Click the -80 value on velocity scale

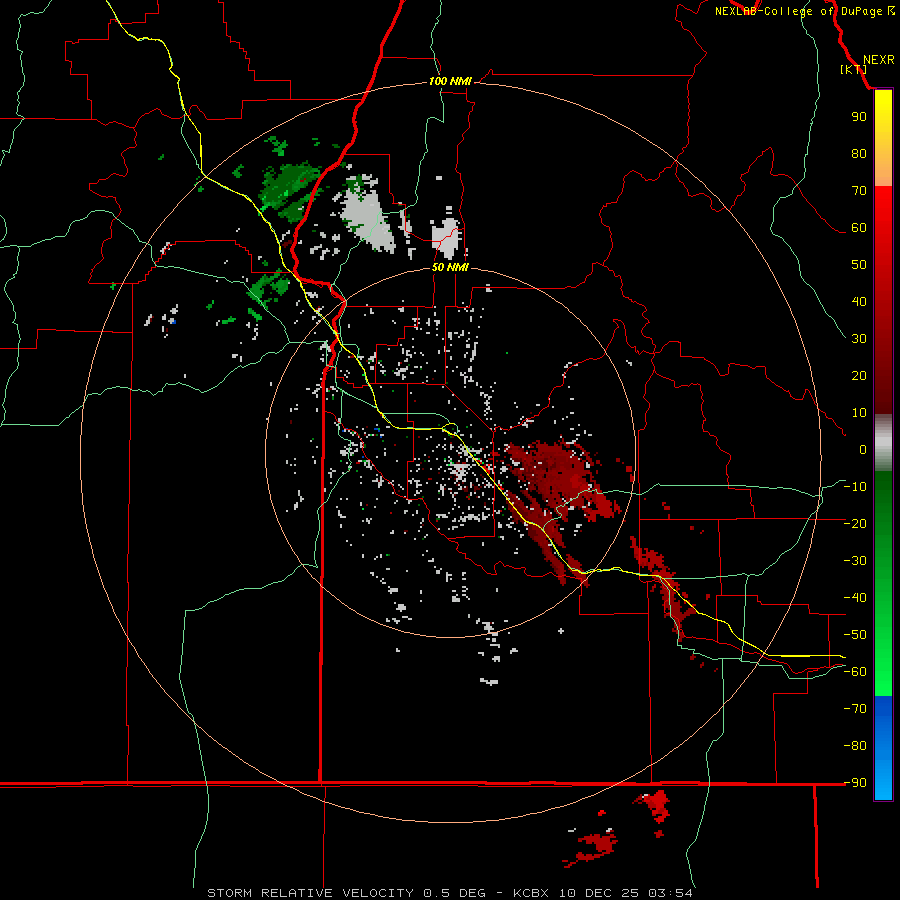tap(855, 746)
